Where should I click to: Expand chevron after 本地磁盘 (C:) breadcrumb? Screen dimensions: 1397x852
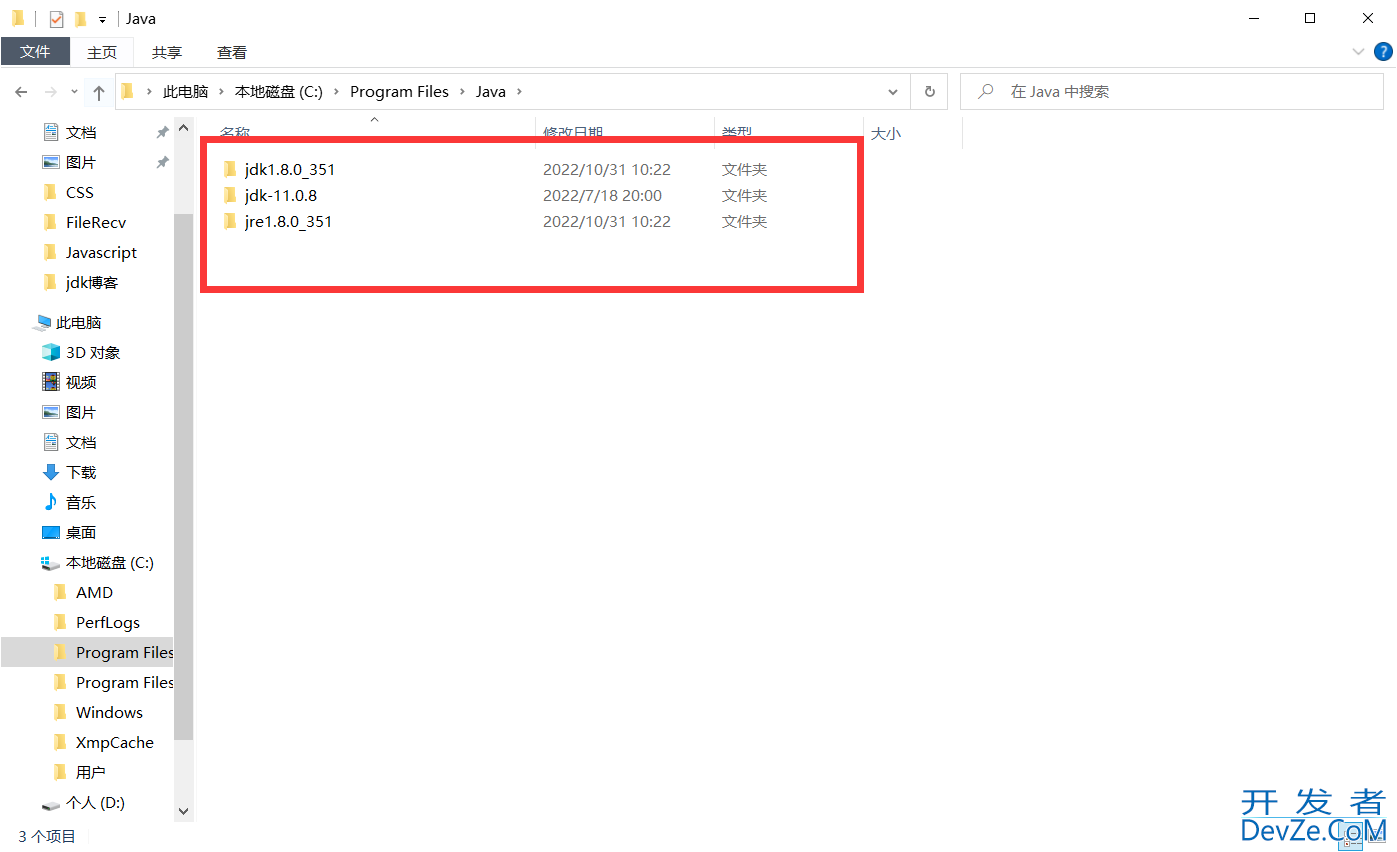pyautogui.click(x=336, y=91)
